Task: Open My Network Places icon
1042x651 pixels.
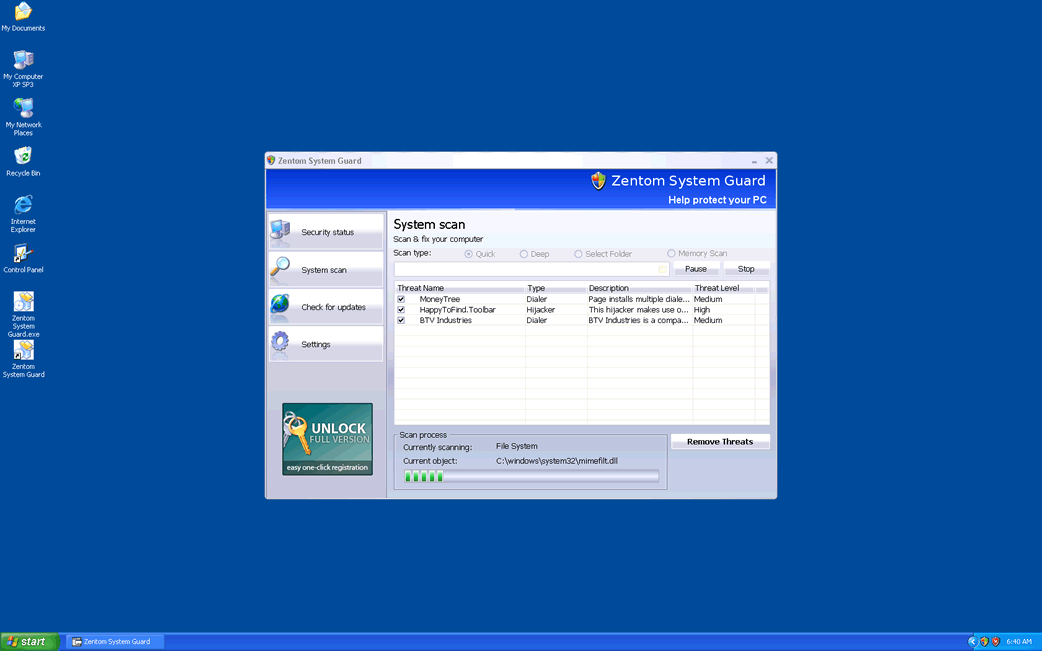Action: point(23,109)
